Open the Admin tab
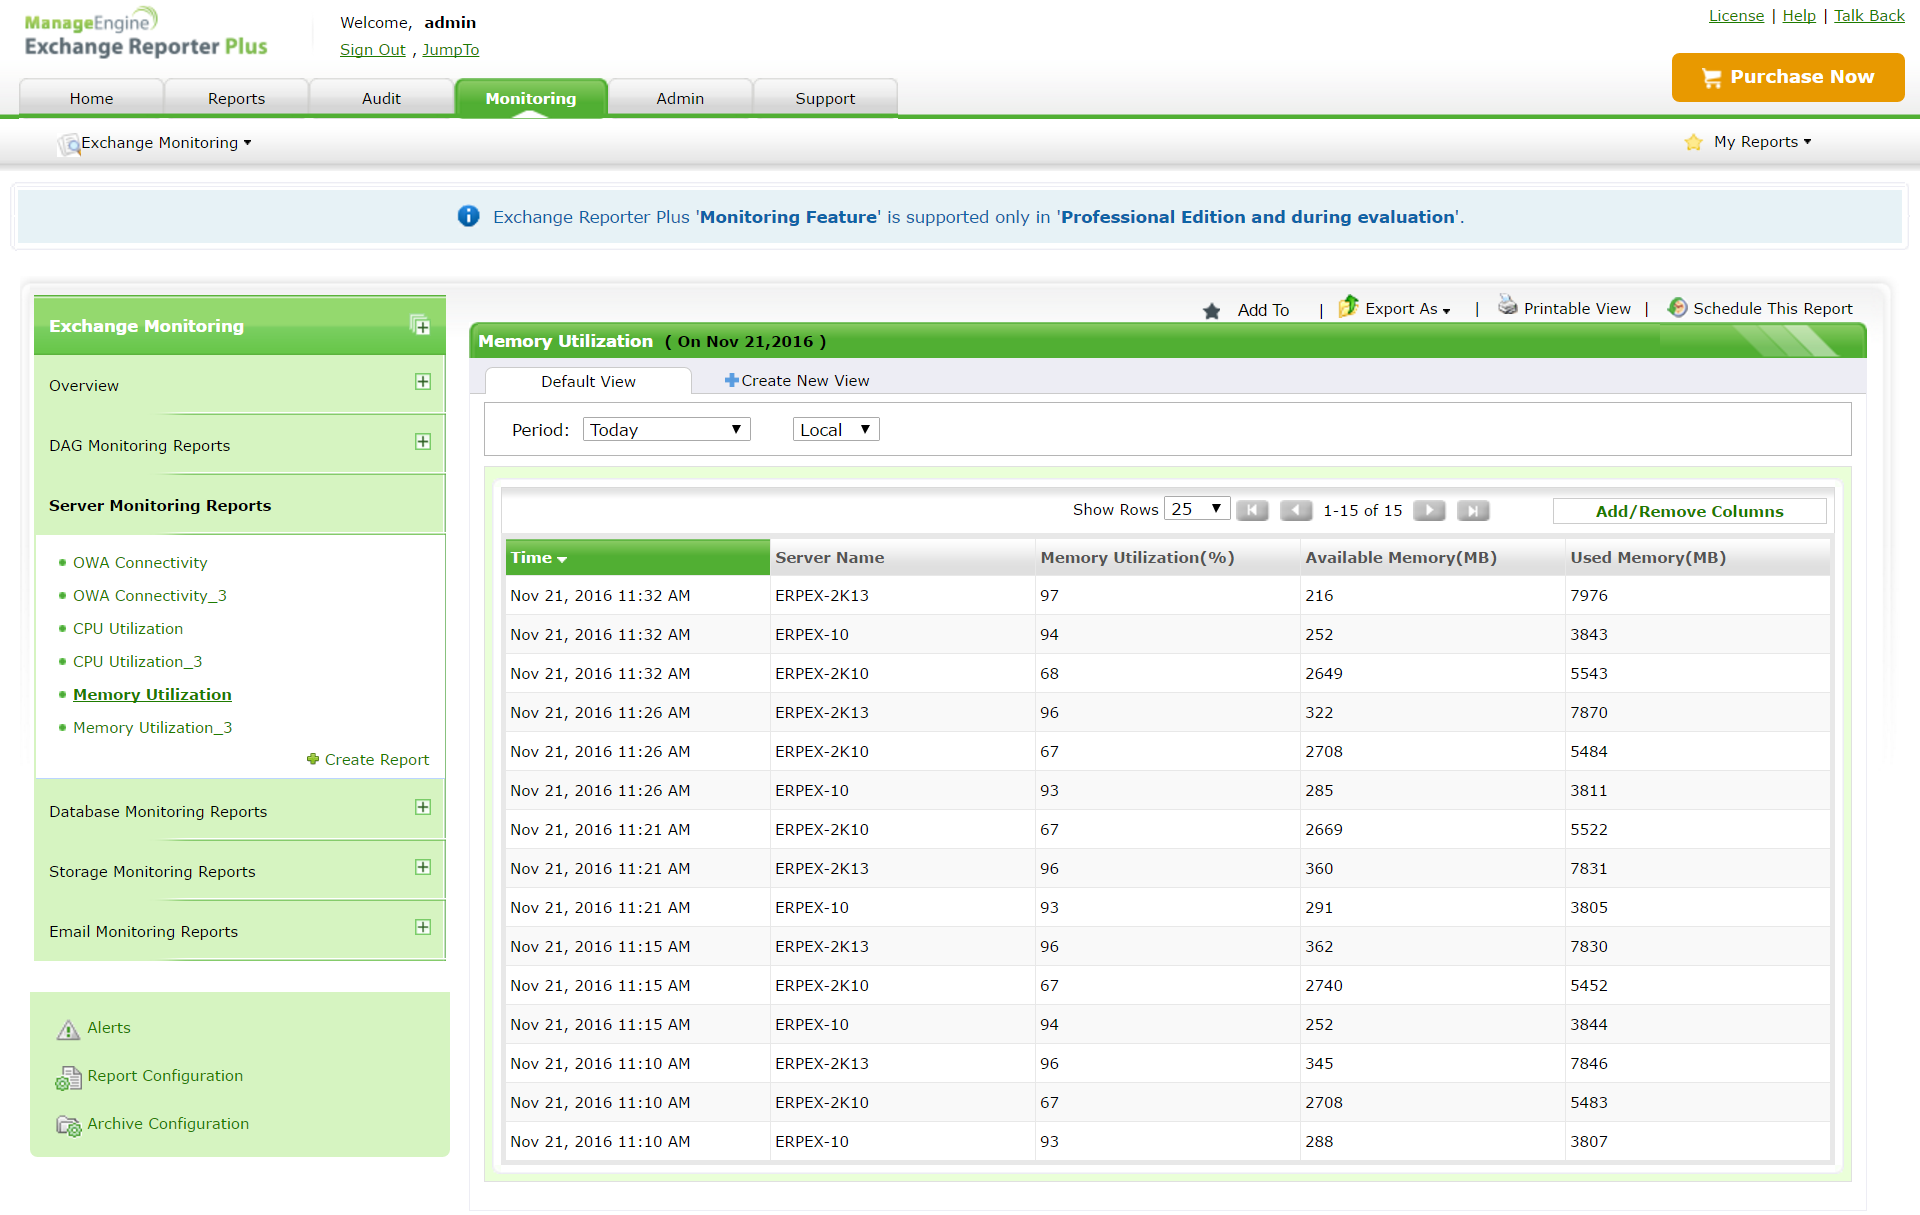1920x1215 pixels. (x=680, y=99)
